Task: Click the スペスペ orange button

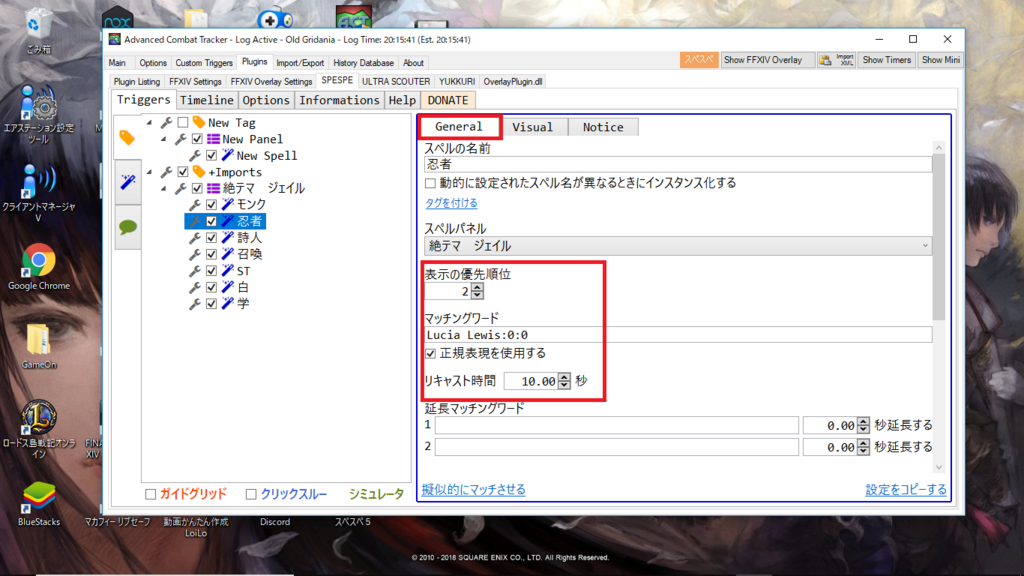Action: 698,59
